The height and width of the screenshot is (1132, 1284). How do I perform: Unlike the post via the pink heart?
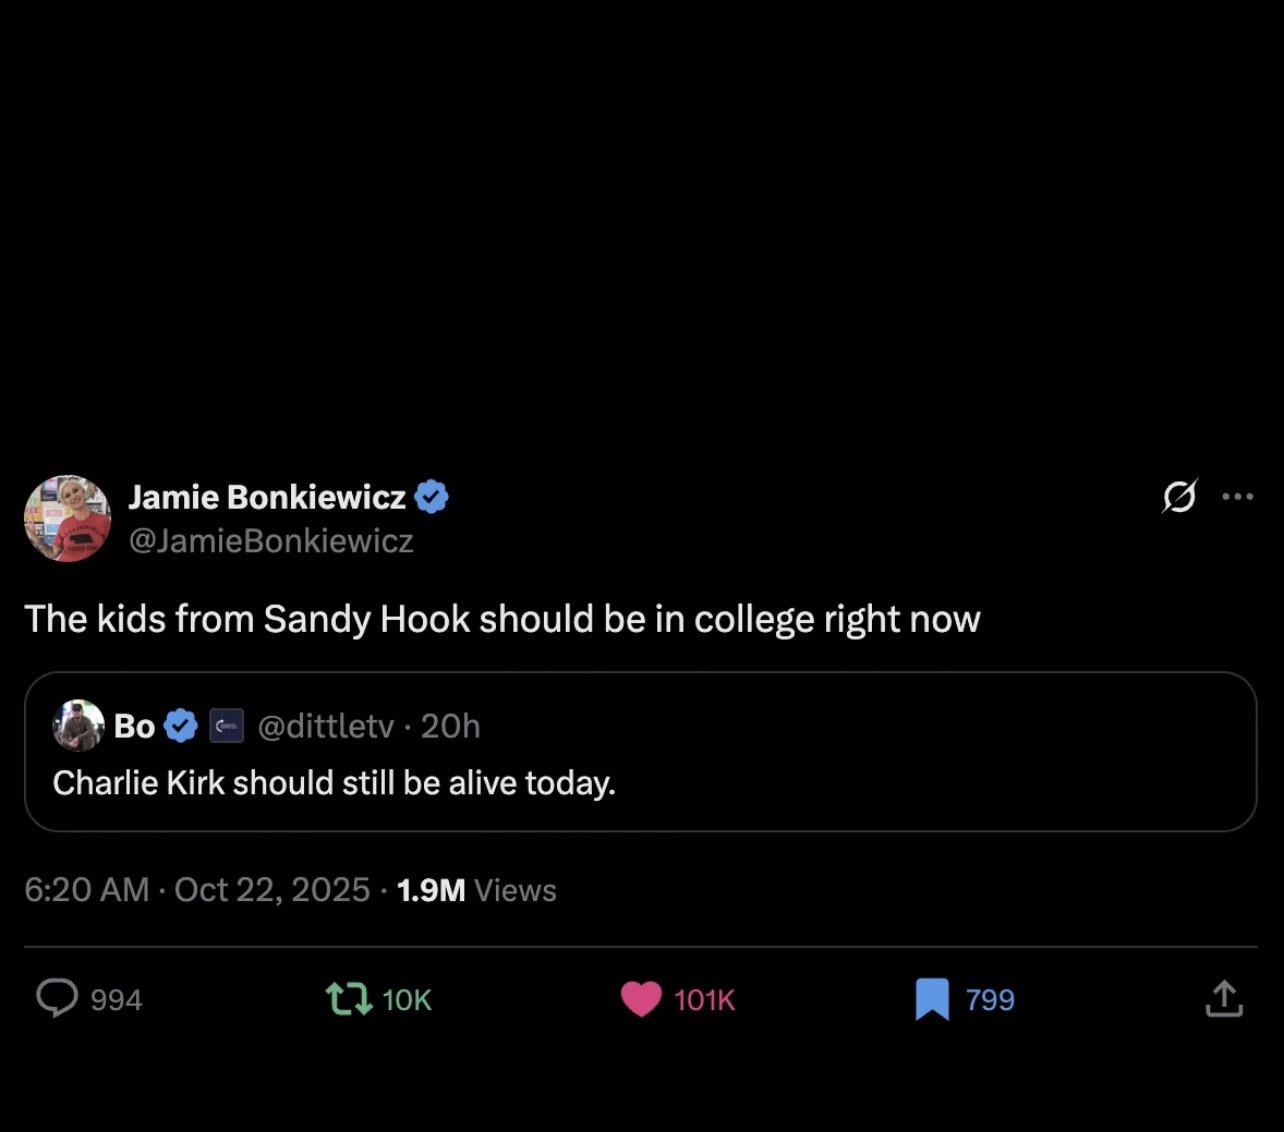point(641,998)
